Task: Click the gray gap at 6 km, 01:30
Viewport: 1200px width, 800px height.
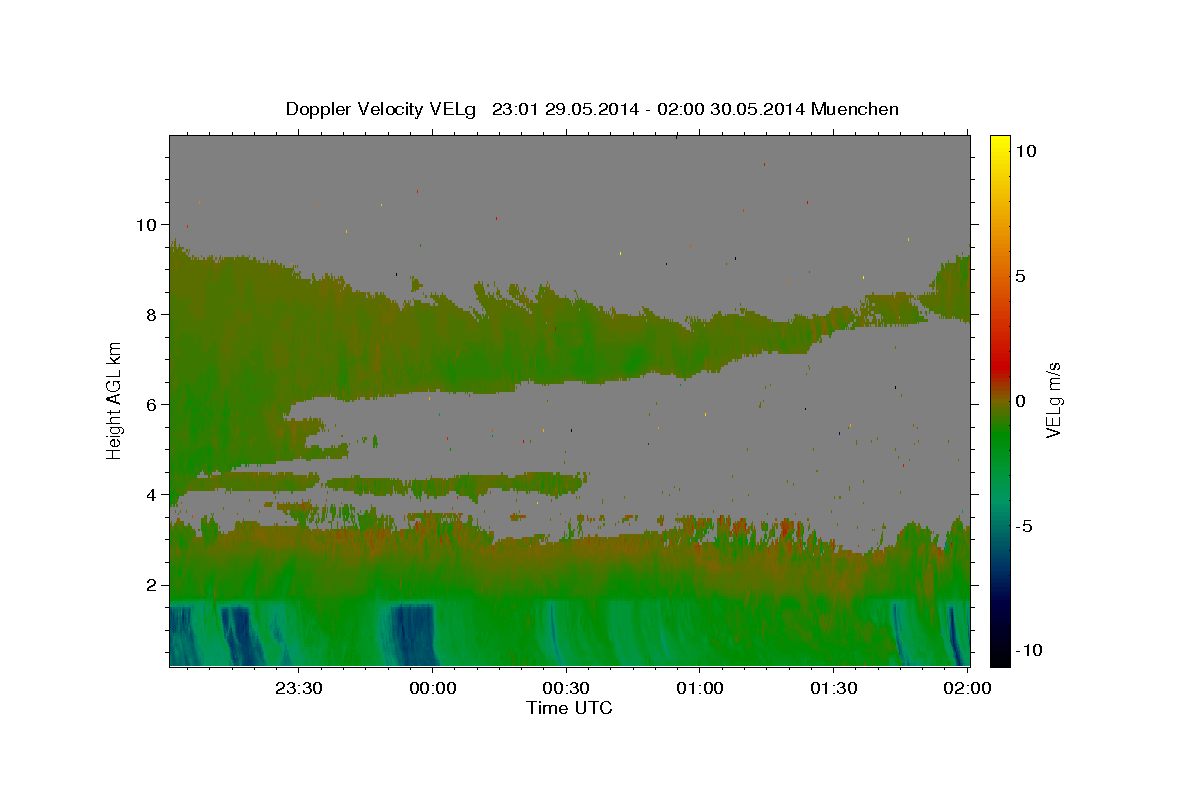Action: click(x=834, y=405)
